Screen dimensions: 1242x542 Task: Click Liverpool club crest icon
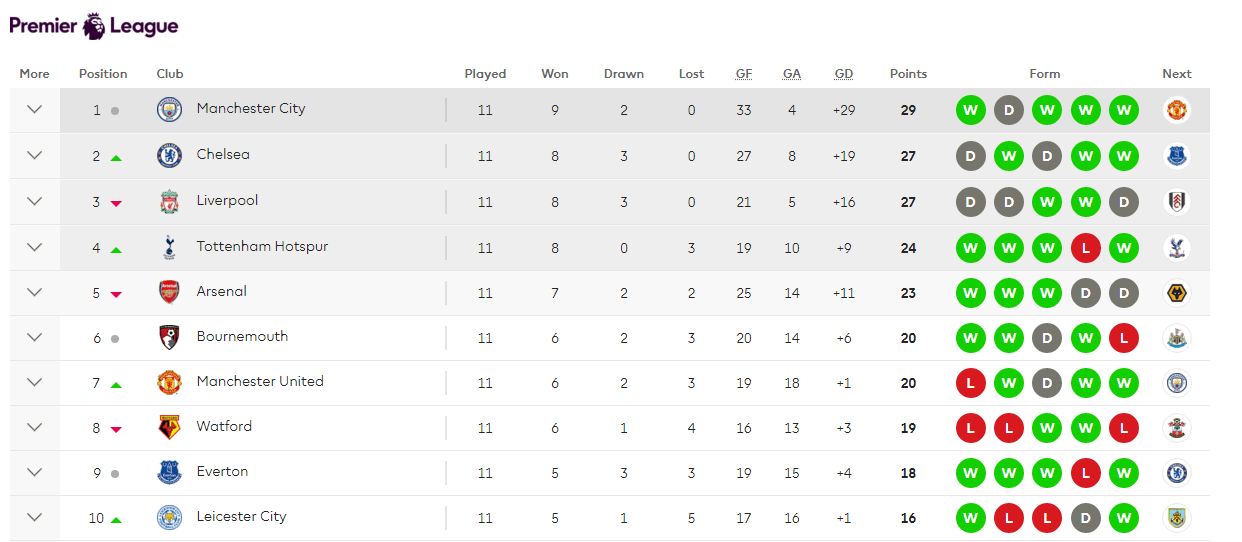pyautogui.click(x=169, y=202)
